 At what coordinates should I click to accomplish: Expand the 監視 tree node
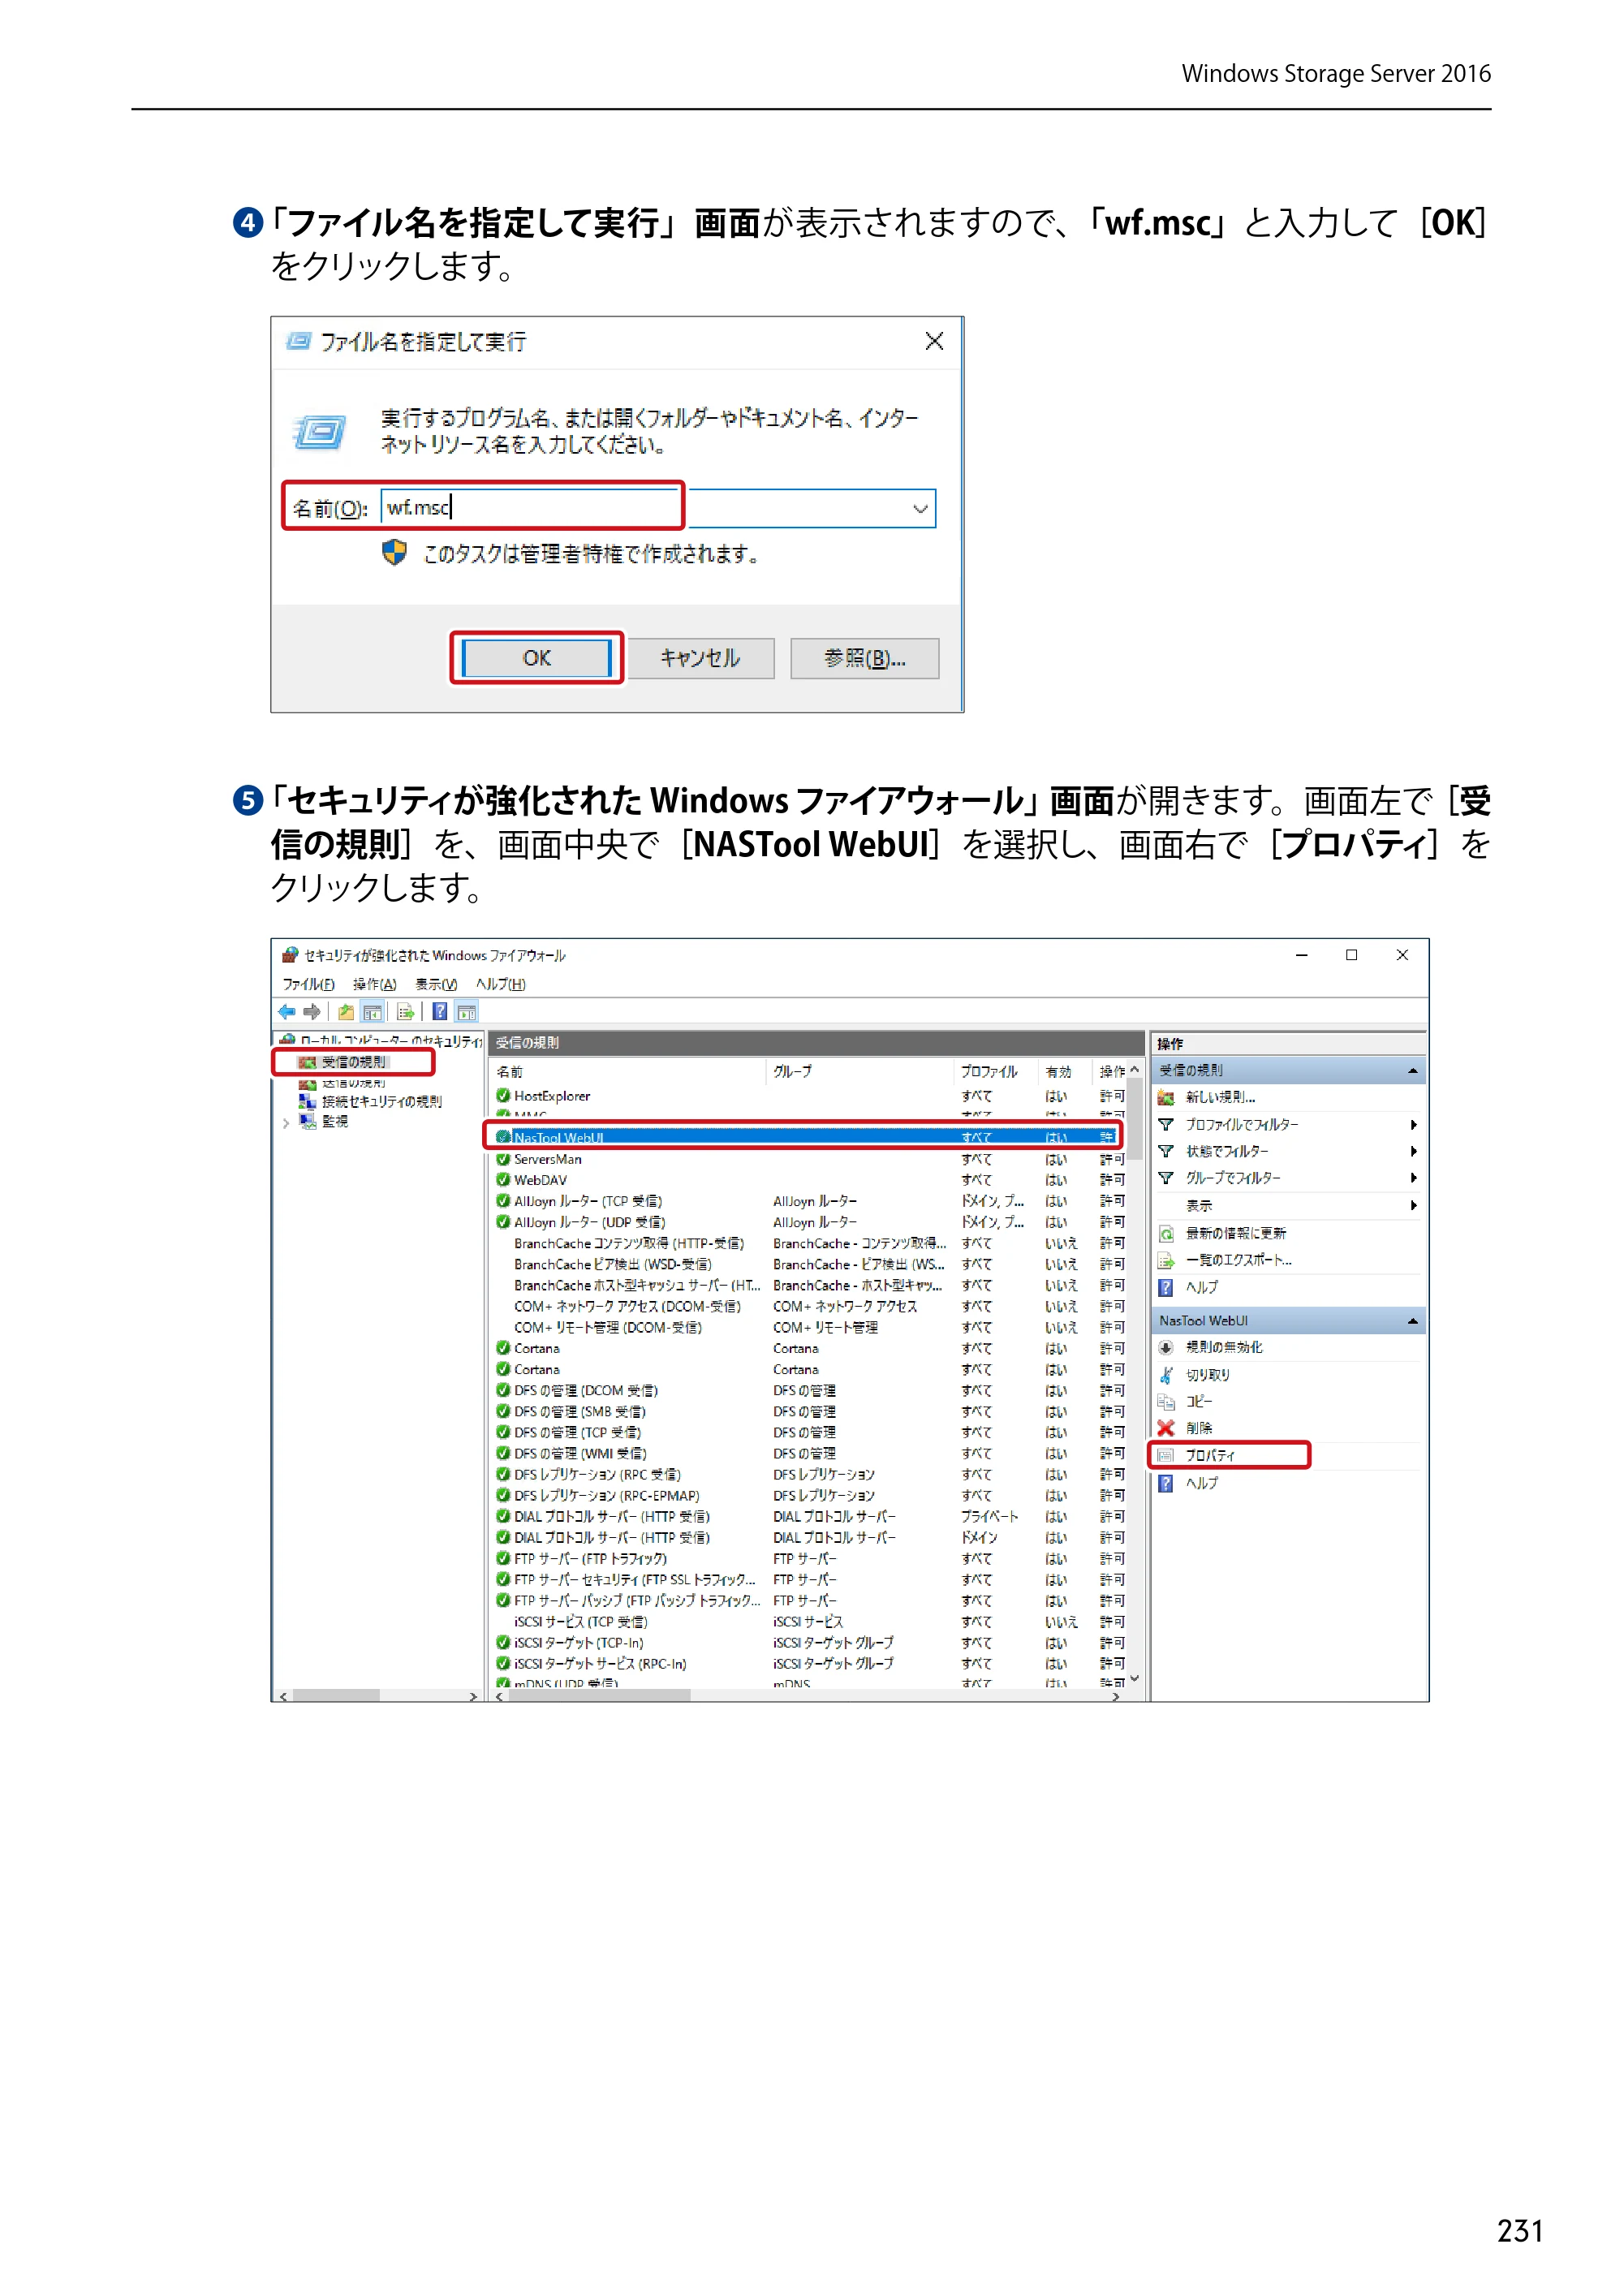[286, 1123]
